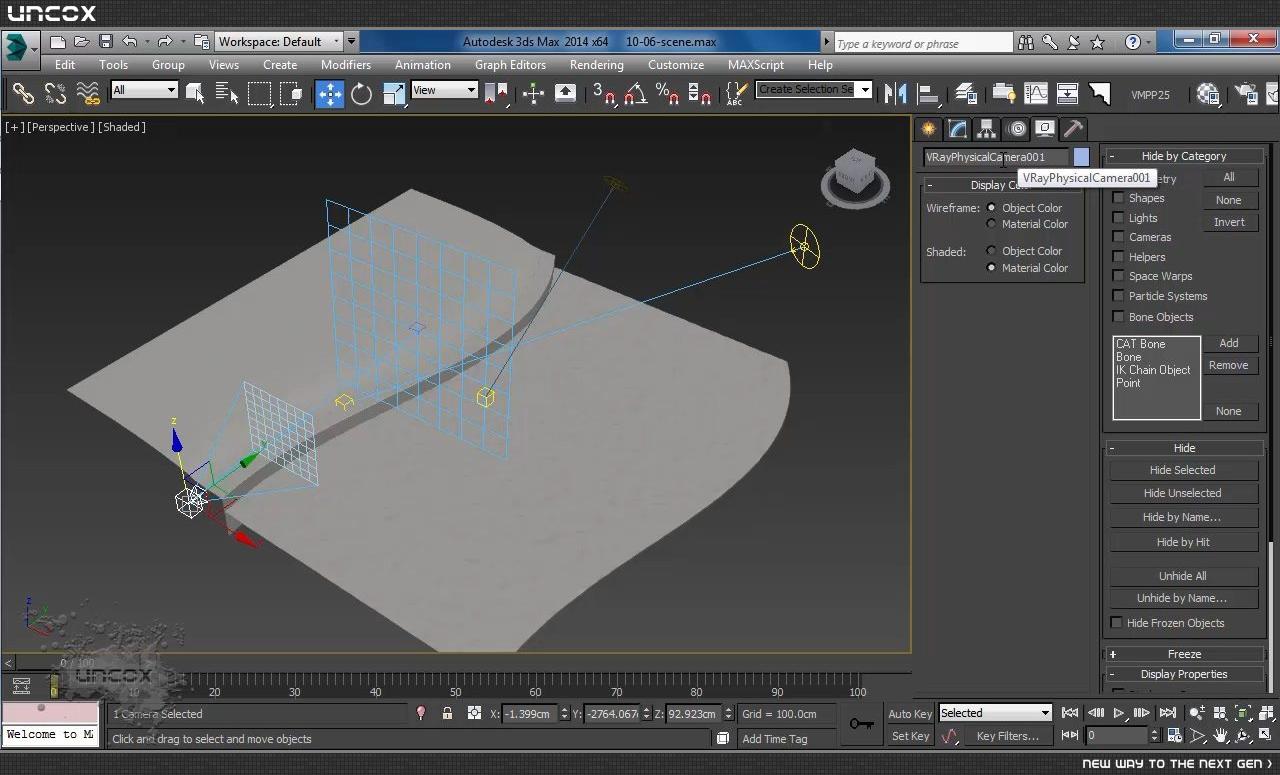1280x775 pixels.
Task: Click the Set Keys key icon
Action: click(860, 724)
